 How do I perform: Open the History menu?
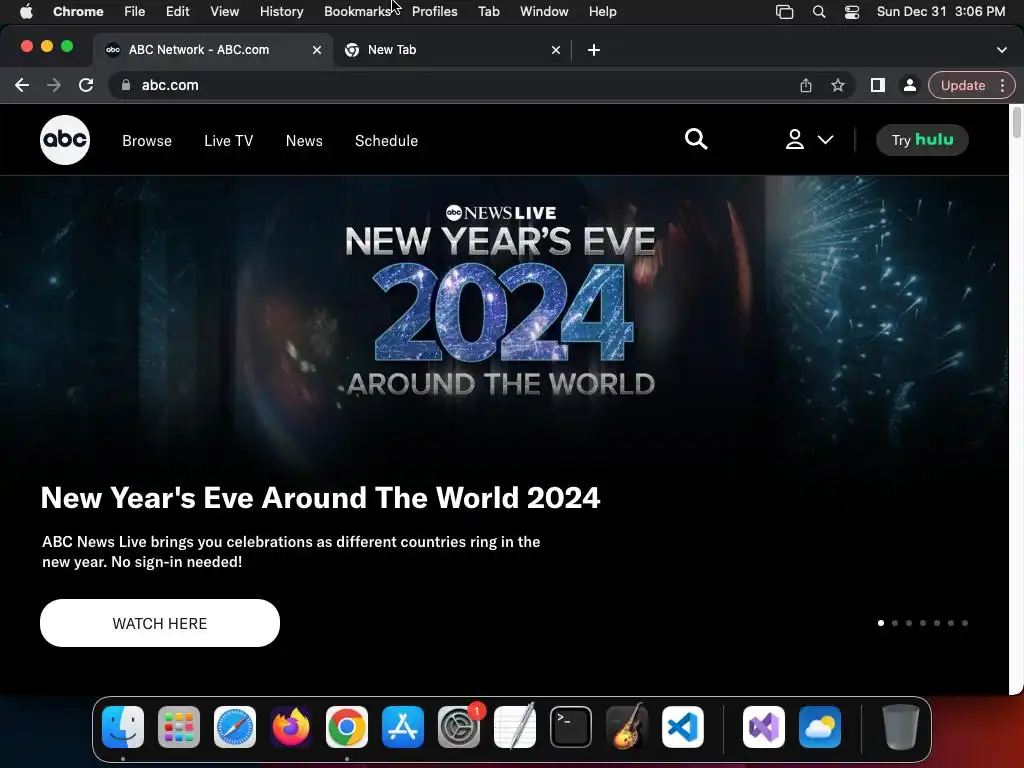coord(281,11)
